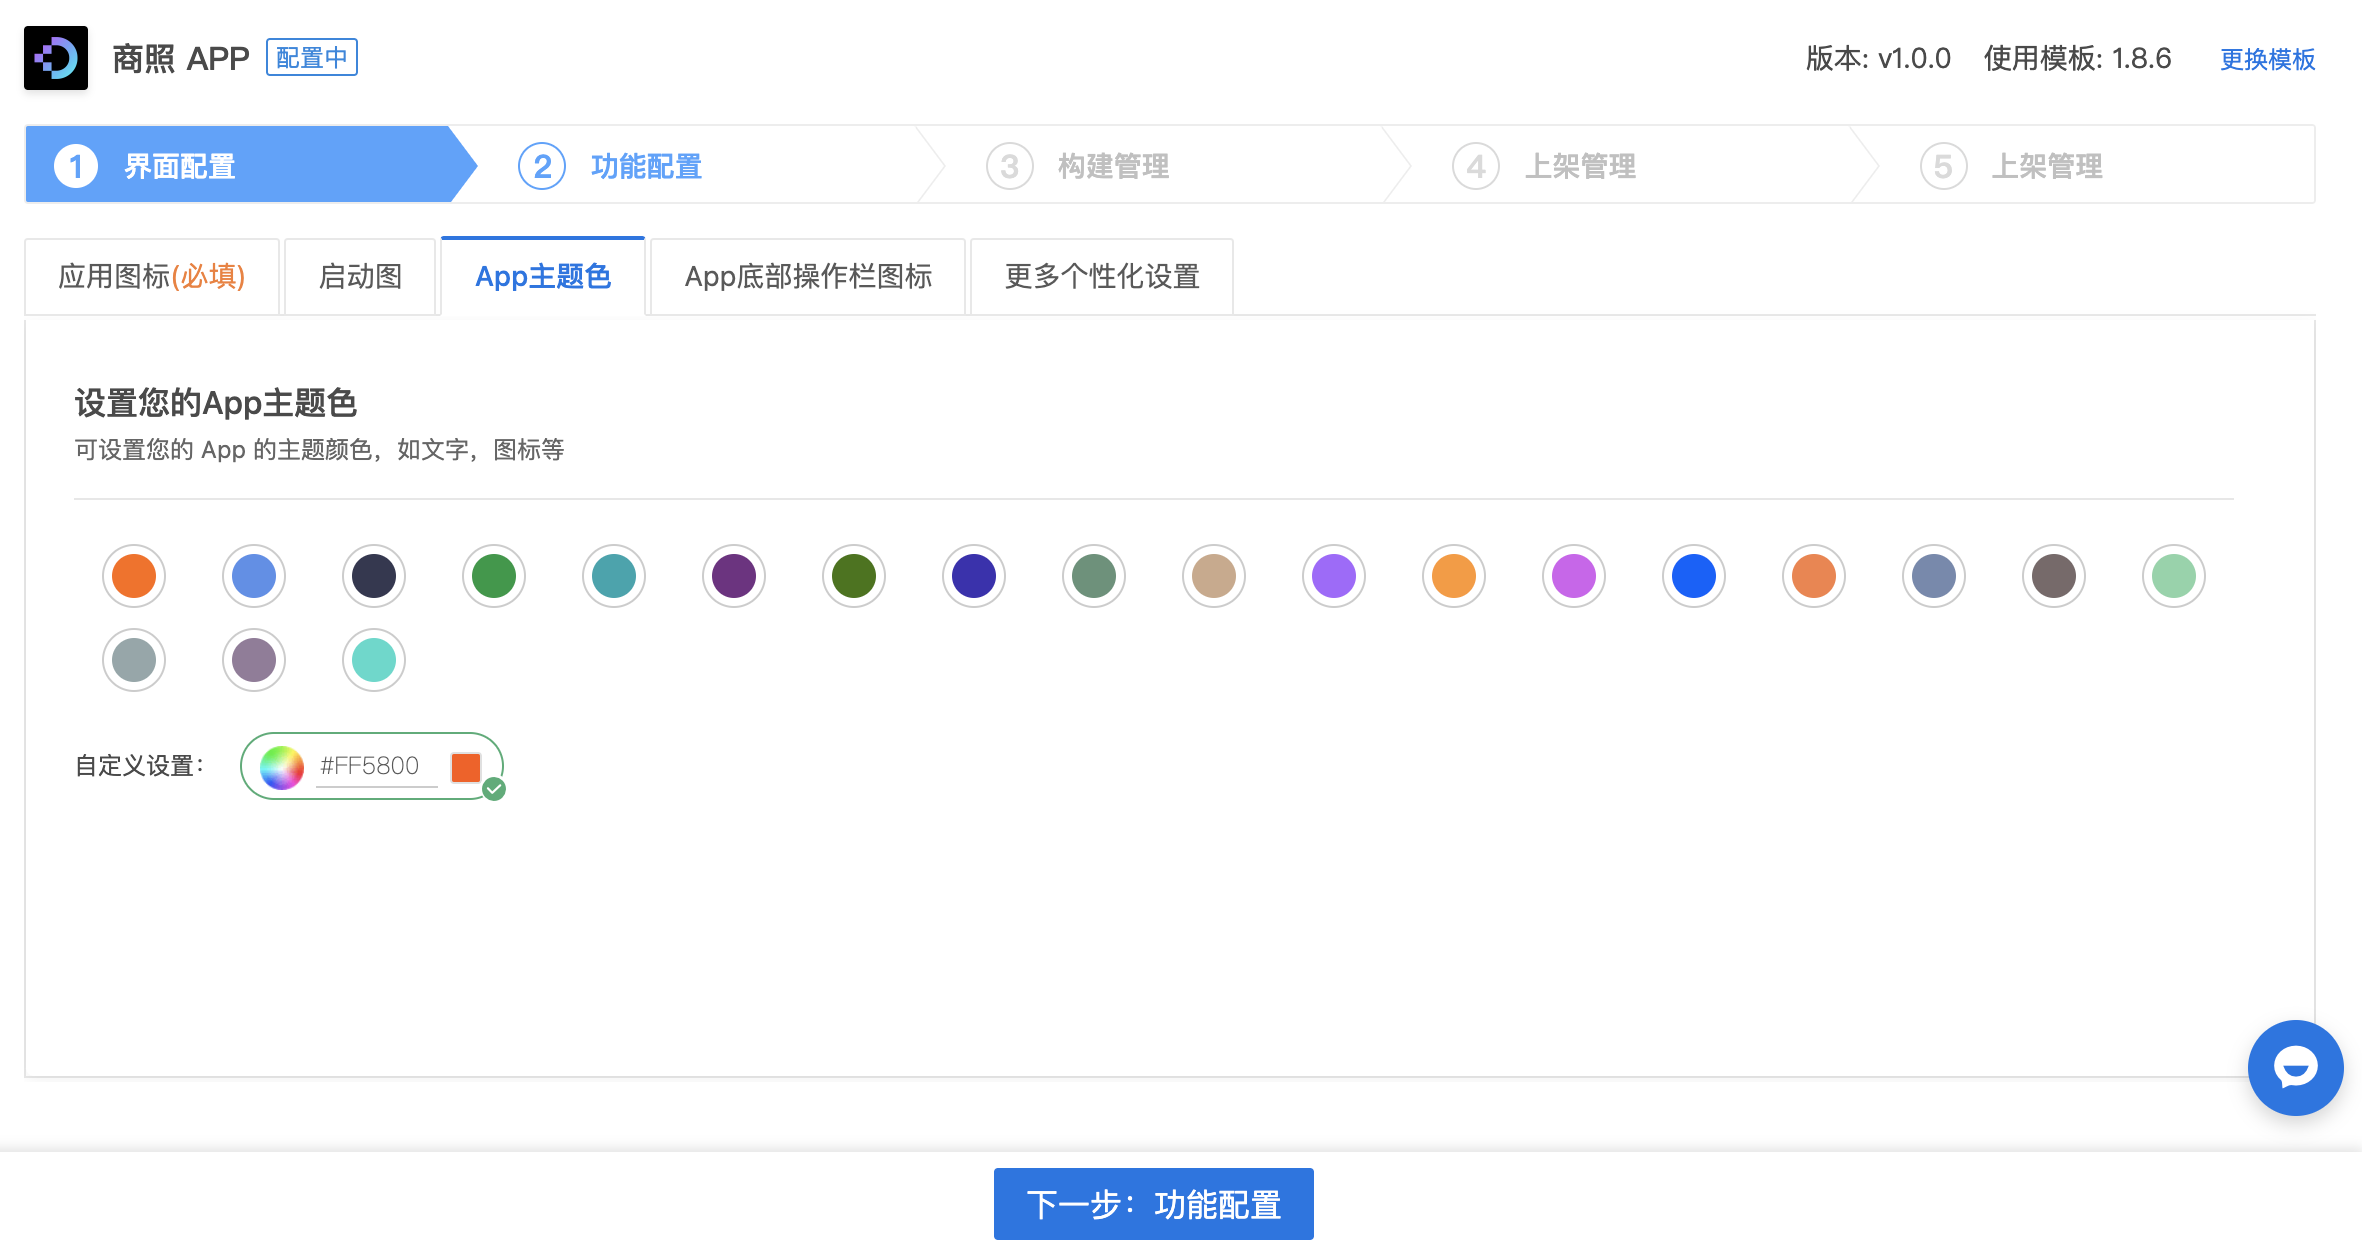The width and height of the screenshot is (2362, 1254).
Task: Click the step 5 number circle
Action: [x=1943, y=166]
